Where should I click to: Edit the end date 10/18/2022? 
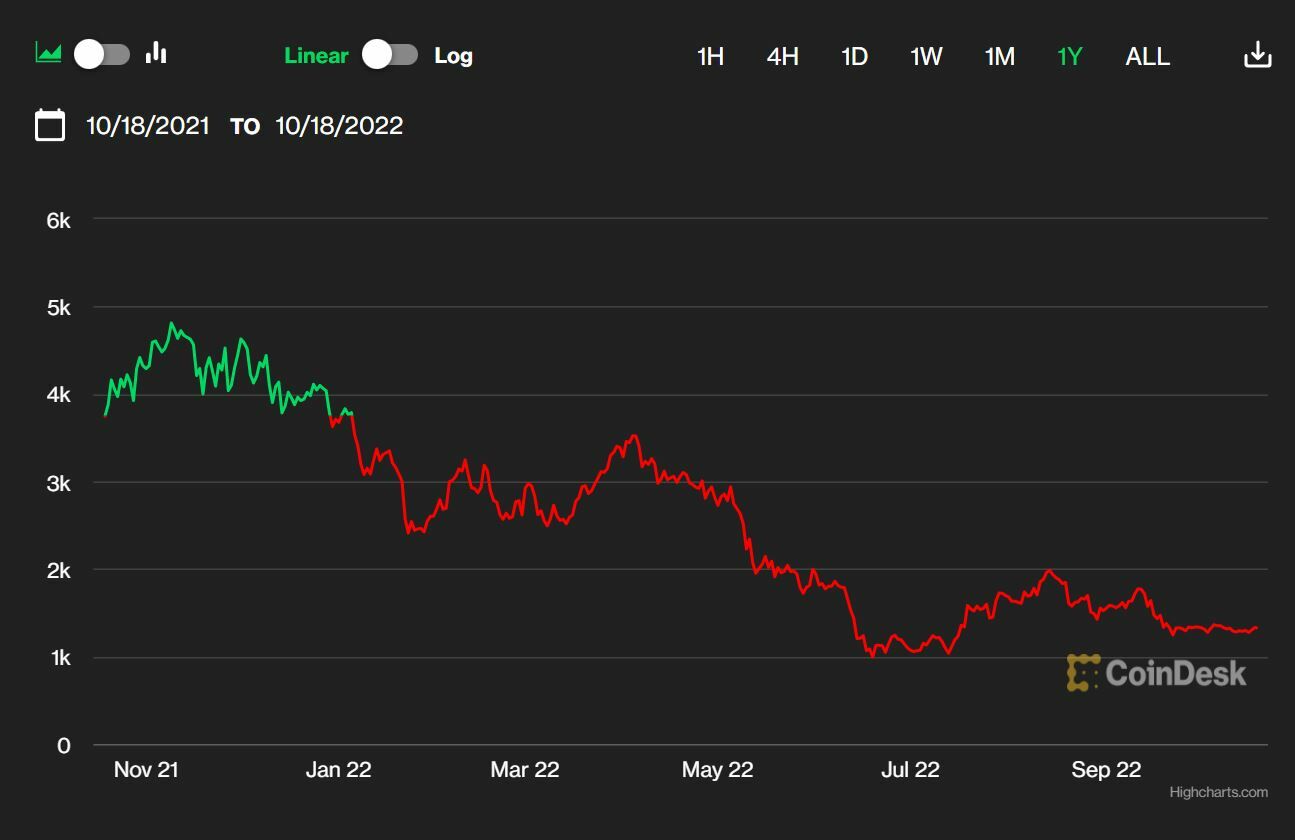point(339,126)
